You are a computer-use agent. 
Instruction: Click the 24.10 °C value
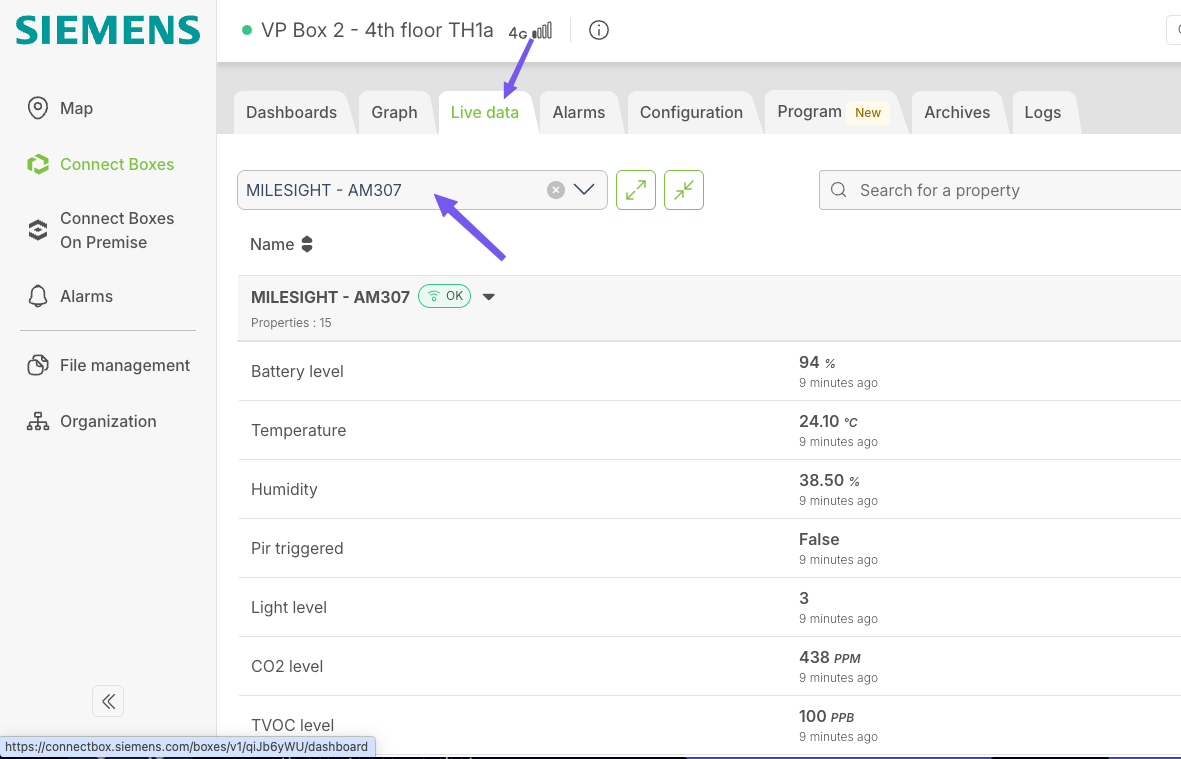[828, 422]
